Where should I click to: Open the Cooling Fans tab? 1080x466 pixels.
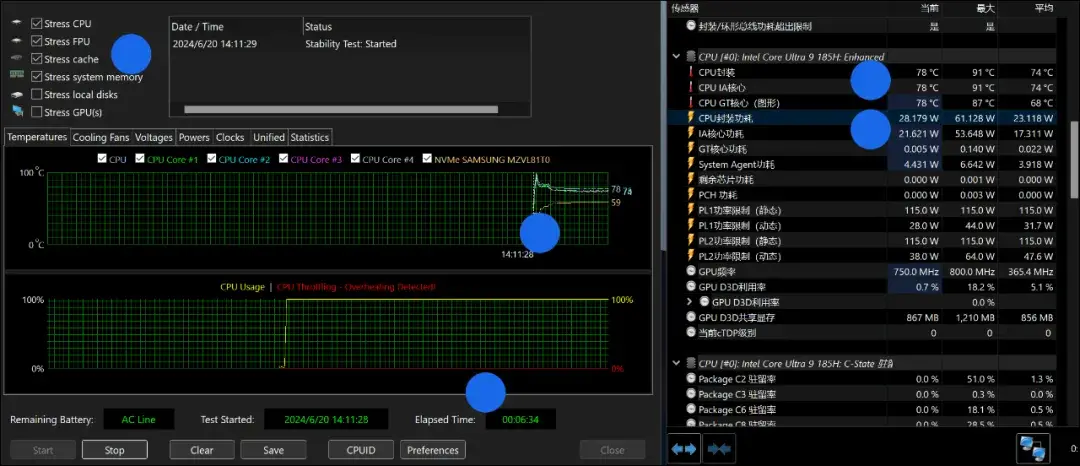(101, 138)
